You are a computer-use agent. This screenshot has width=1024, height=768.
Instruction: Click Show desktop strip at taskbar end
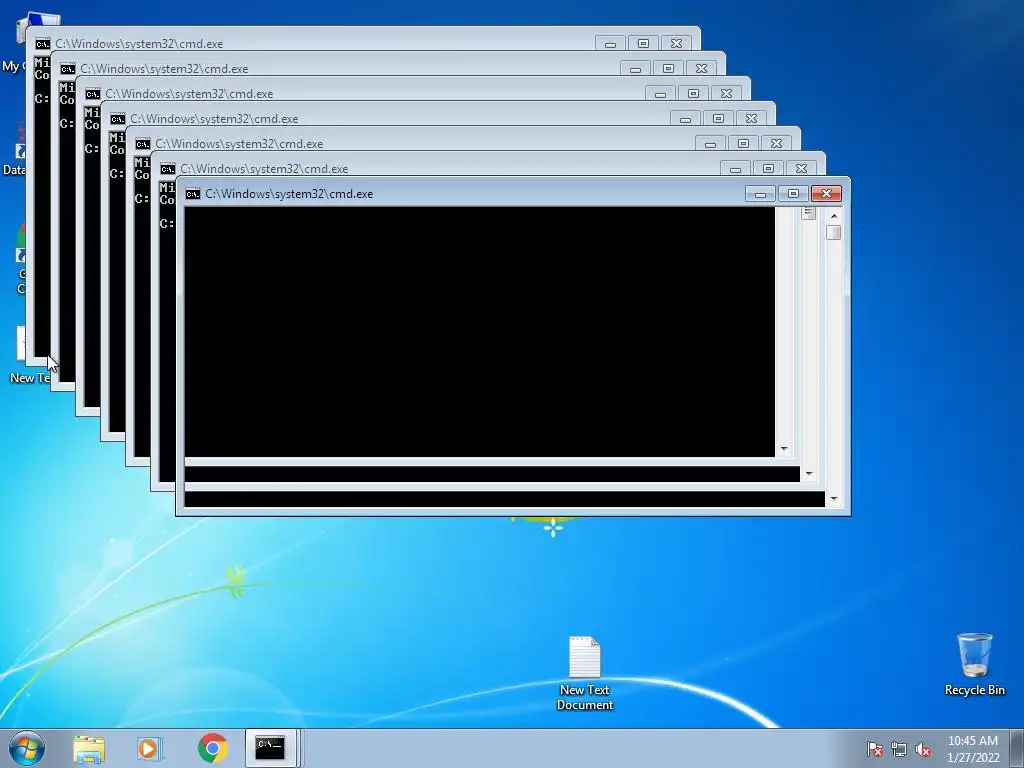pyautogui.click(x=1017, y=748)
